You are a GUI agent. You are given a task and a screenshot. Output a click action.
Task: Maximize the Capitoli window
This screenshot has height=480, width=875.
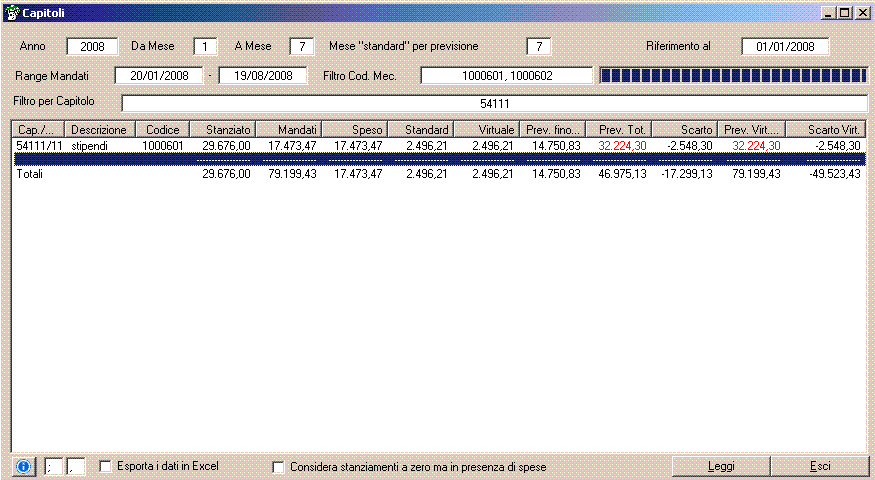click(x=845, y=12)
